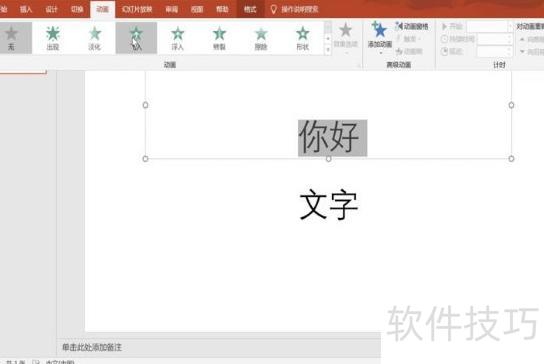
Task: Open the 效果选项 (Effect Options) menu
Action: [346, 37]
